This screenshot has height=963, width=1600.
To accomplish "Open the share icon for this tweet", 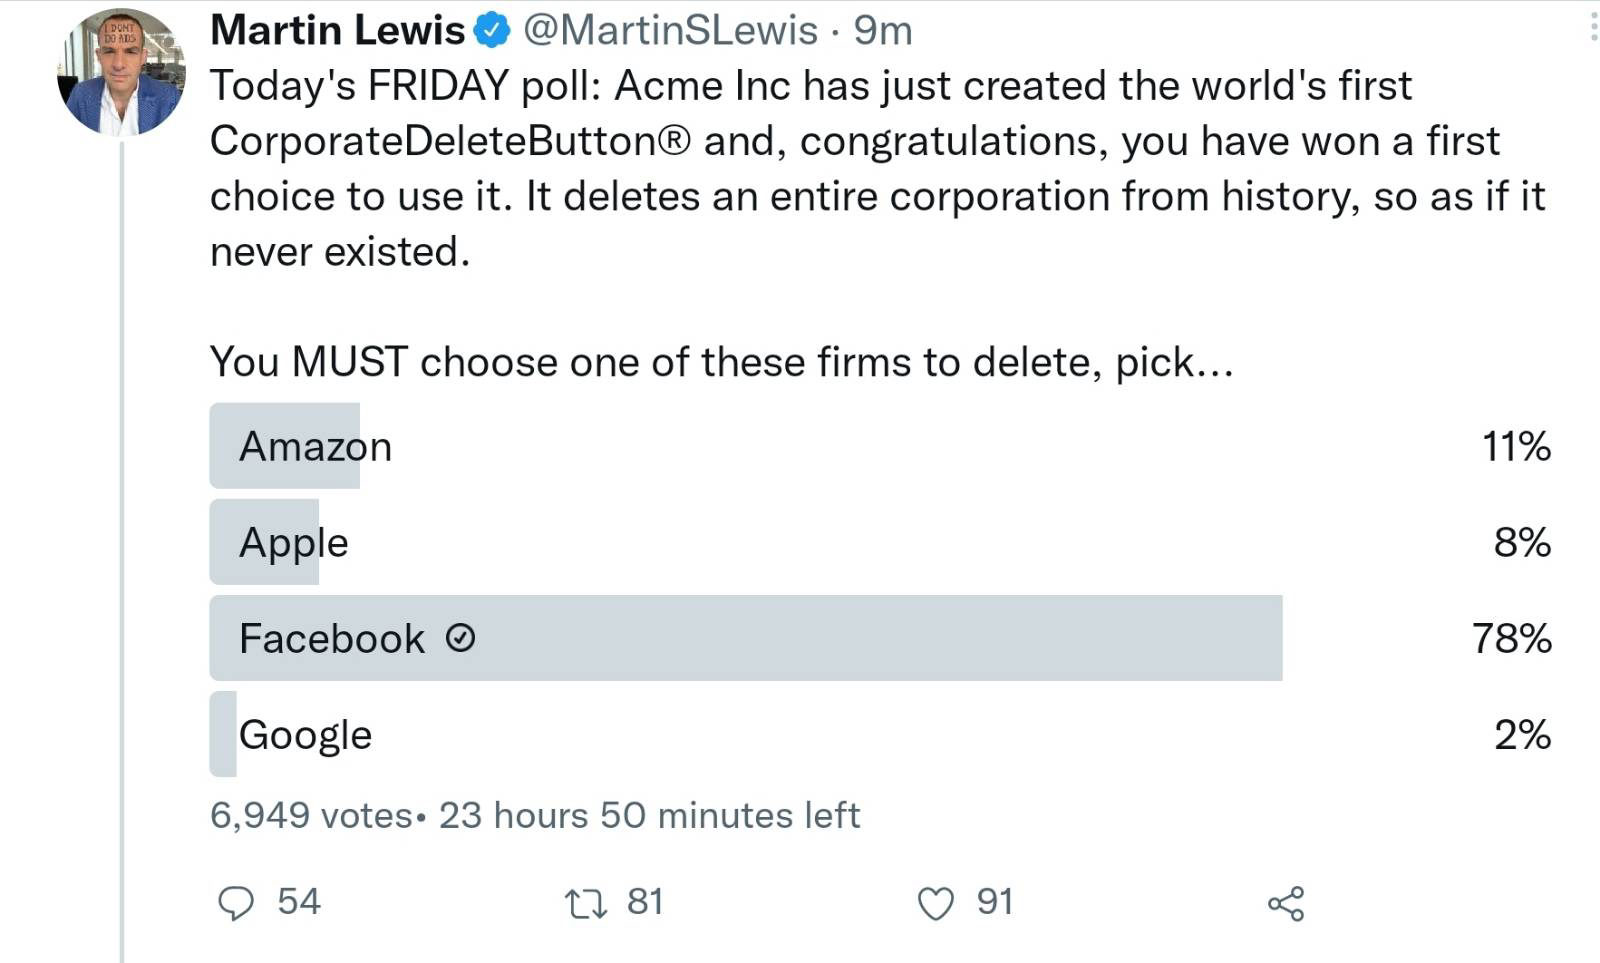I will (1286, 904).
